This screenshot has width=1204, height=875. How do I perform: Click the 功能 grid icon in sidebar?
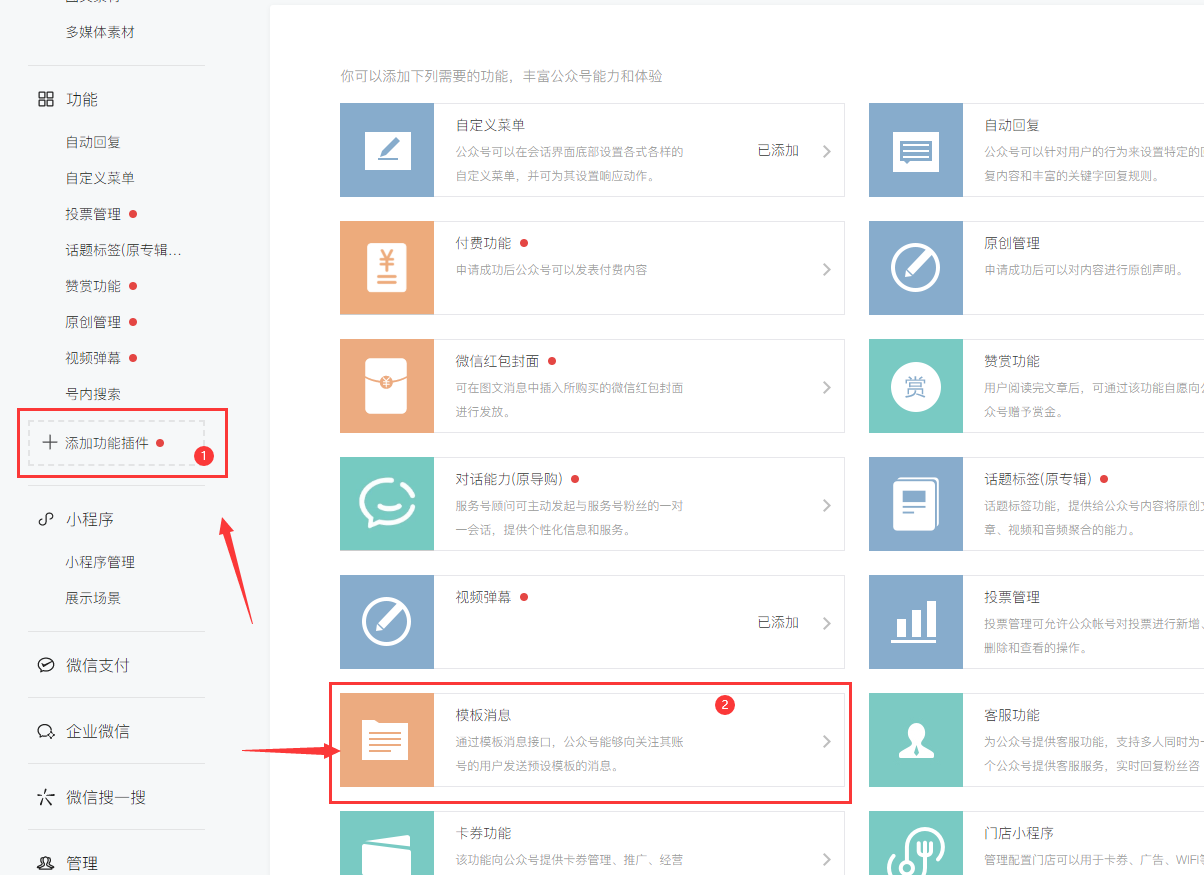pos(46,99)
